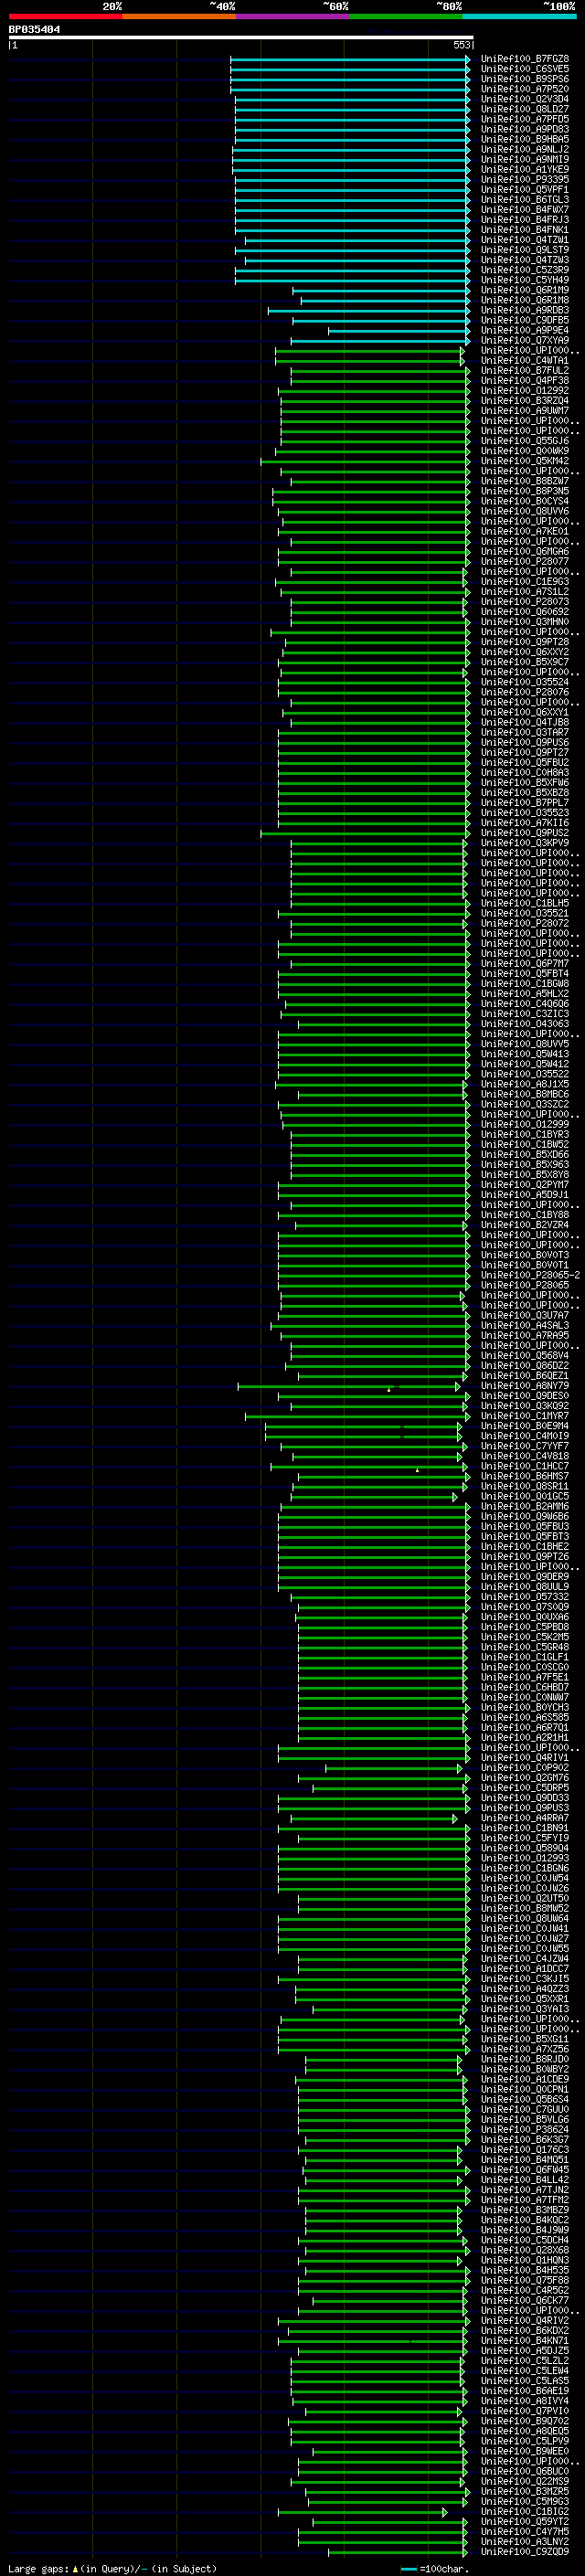Screen dimensions: 585x2576
Task: Click the cyan alignment bar for UniRef100_A7PFD5
Action: pyautogui.click(x=352, y=119)
